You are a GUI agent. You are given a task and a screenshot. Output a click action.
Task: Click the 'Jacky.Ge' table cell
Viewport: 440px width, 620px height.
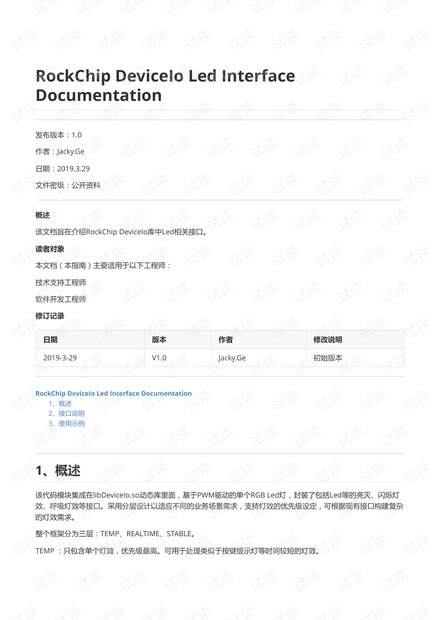tap(259, 358)
